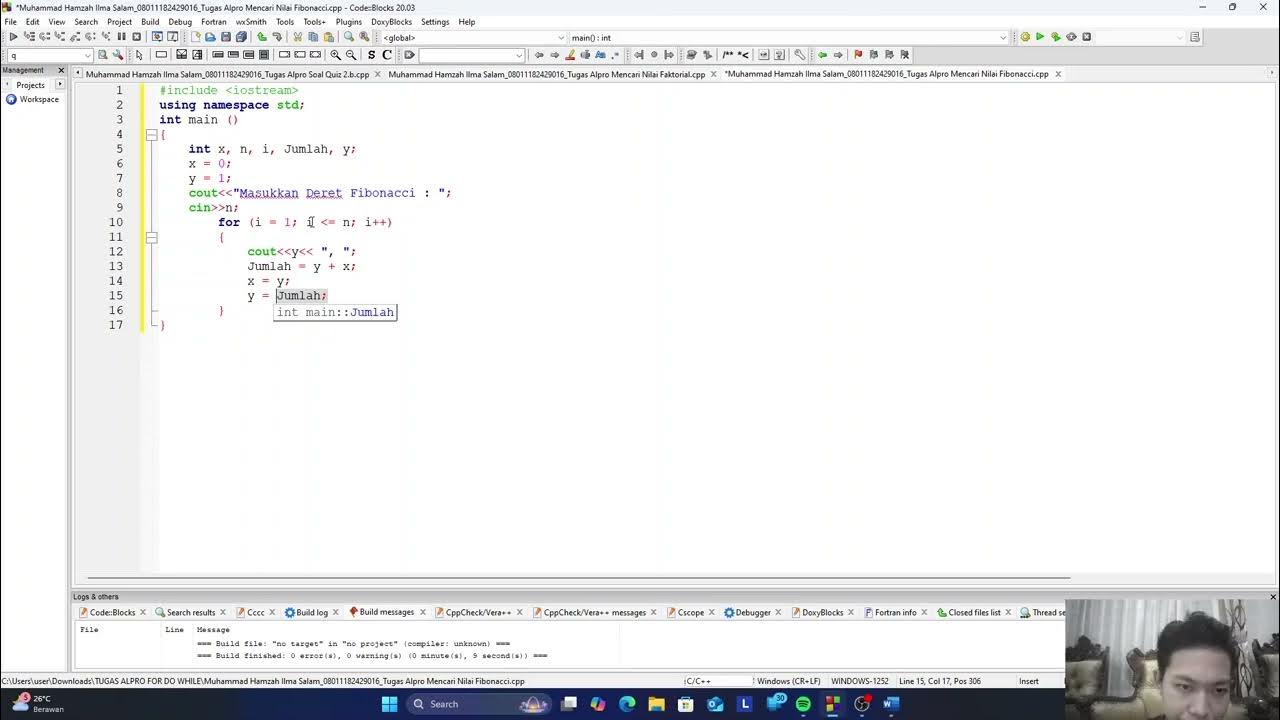The image size is (1280, 720).
Task: Click the C comment toolbar icon
Action: (x=387, y=55)
